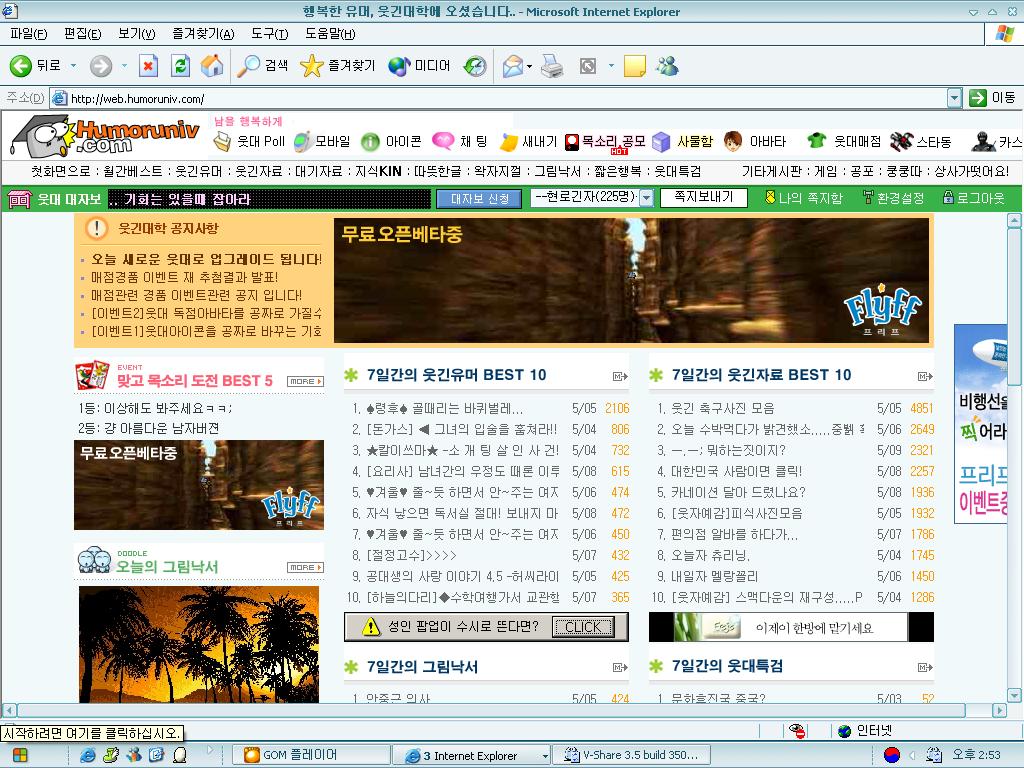Open the Search magnifier toolbar button
The image size is (1024, 768).
pyautogui.click(x=263, y=65)
